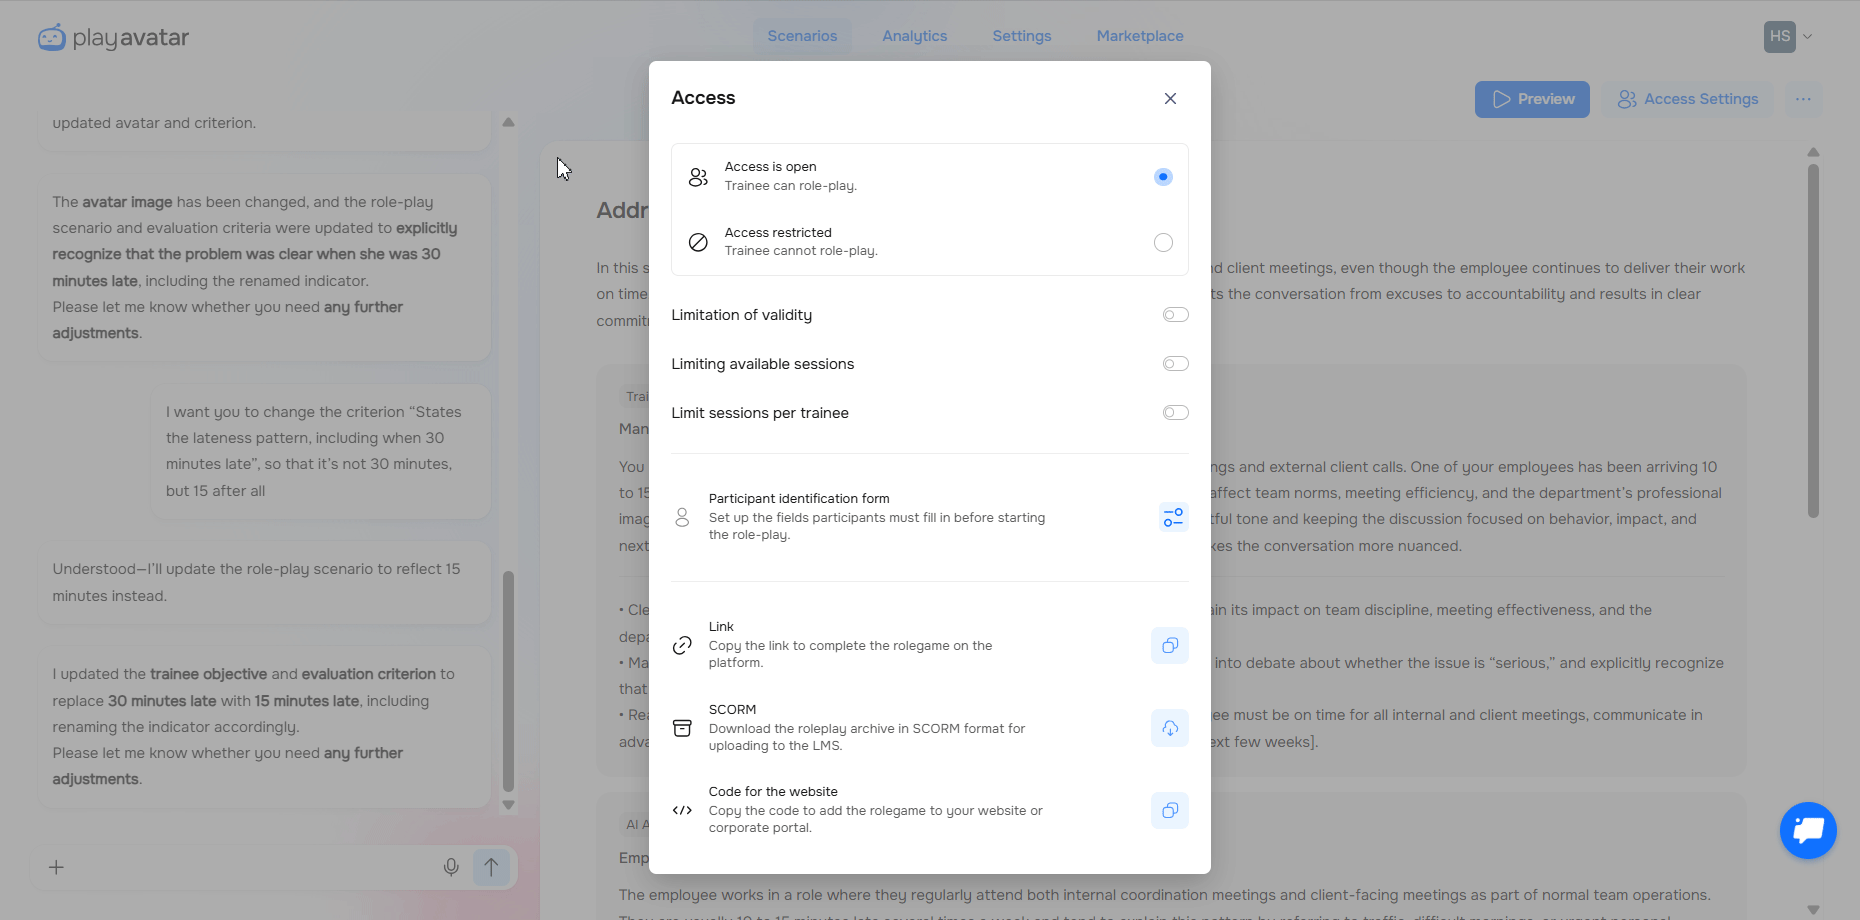Image resolution: width=1860 pixels, height=920 pixels.
Task: Open the Settings tab
Action: click(x=1022, y=36)
